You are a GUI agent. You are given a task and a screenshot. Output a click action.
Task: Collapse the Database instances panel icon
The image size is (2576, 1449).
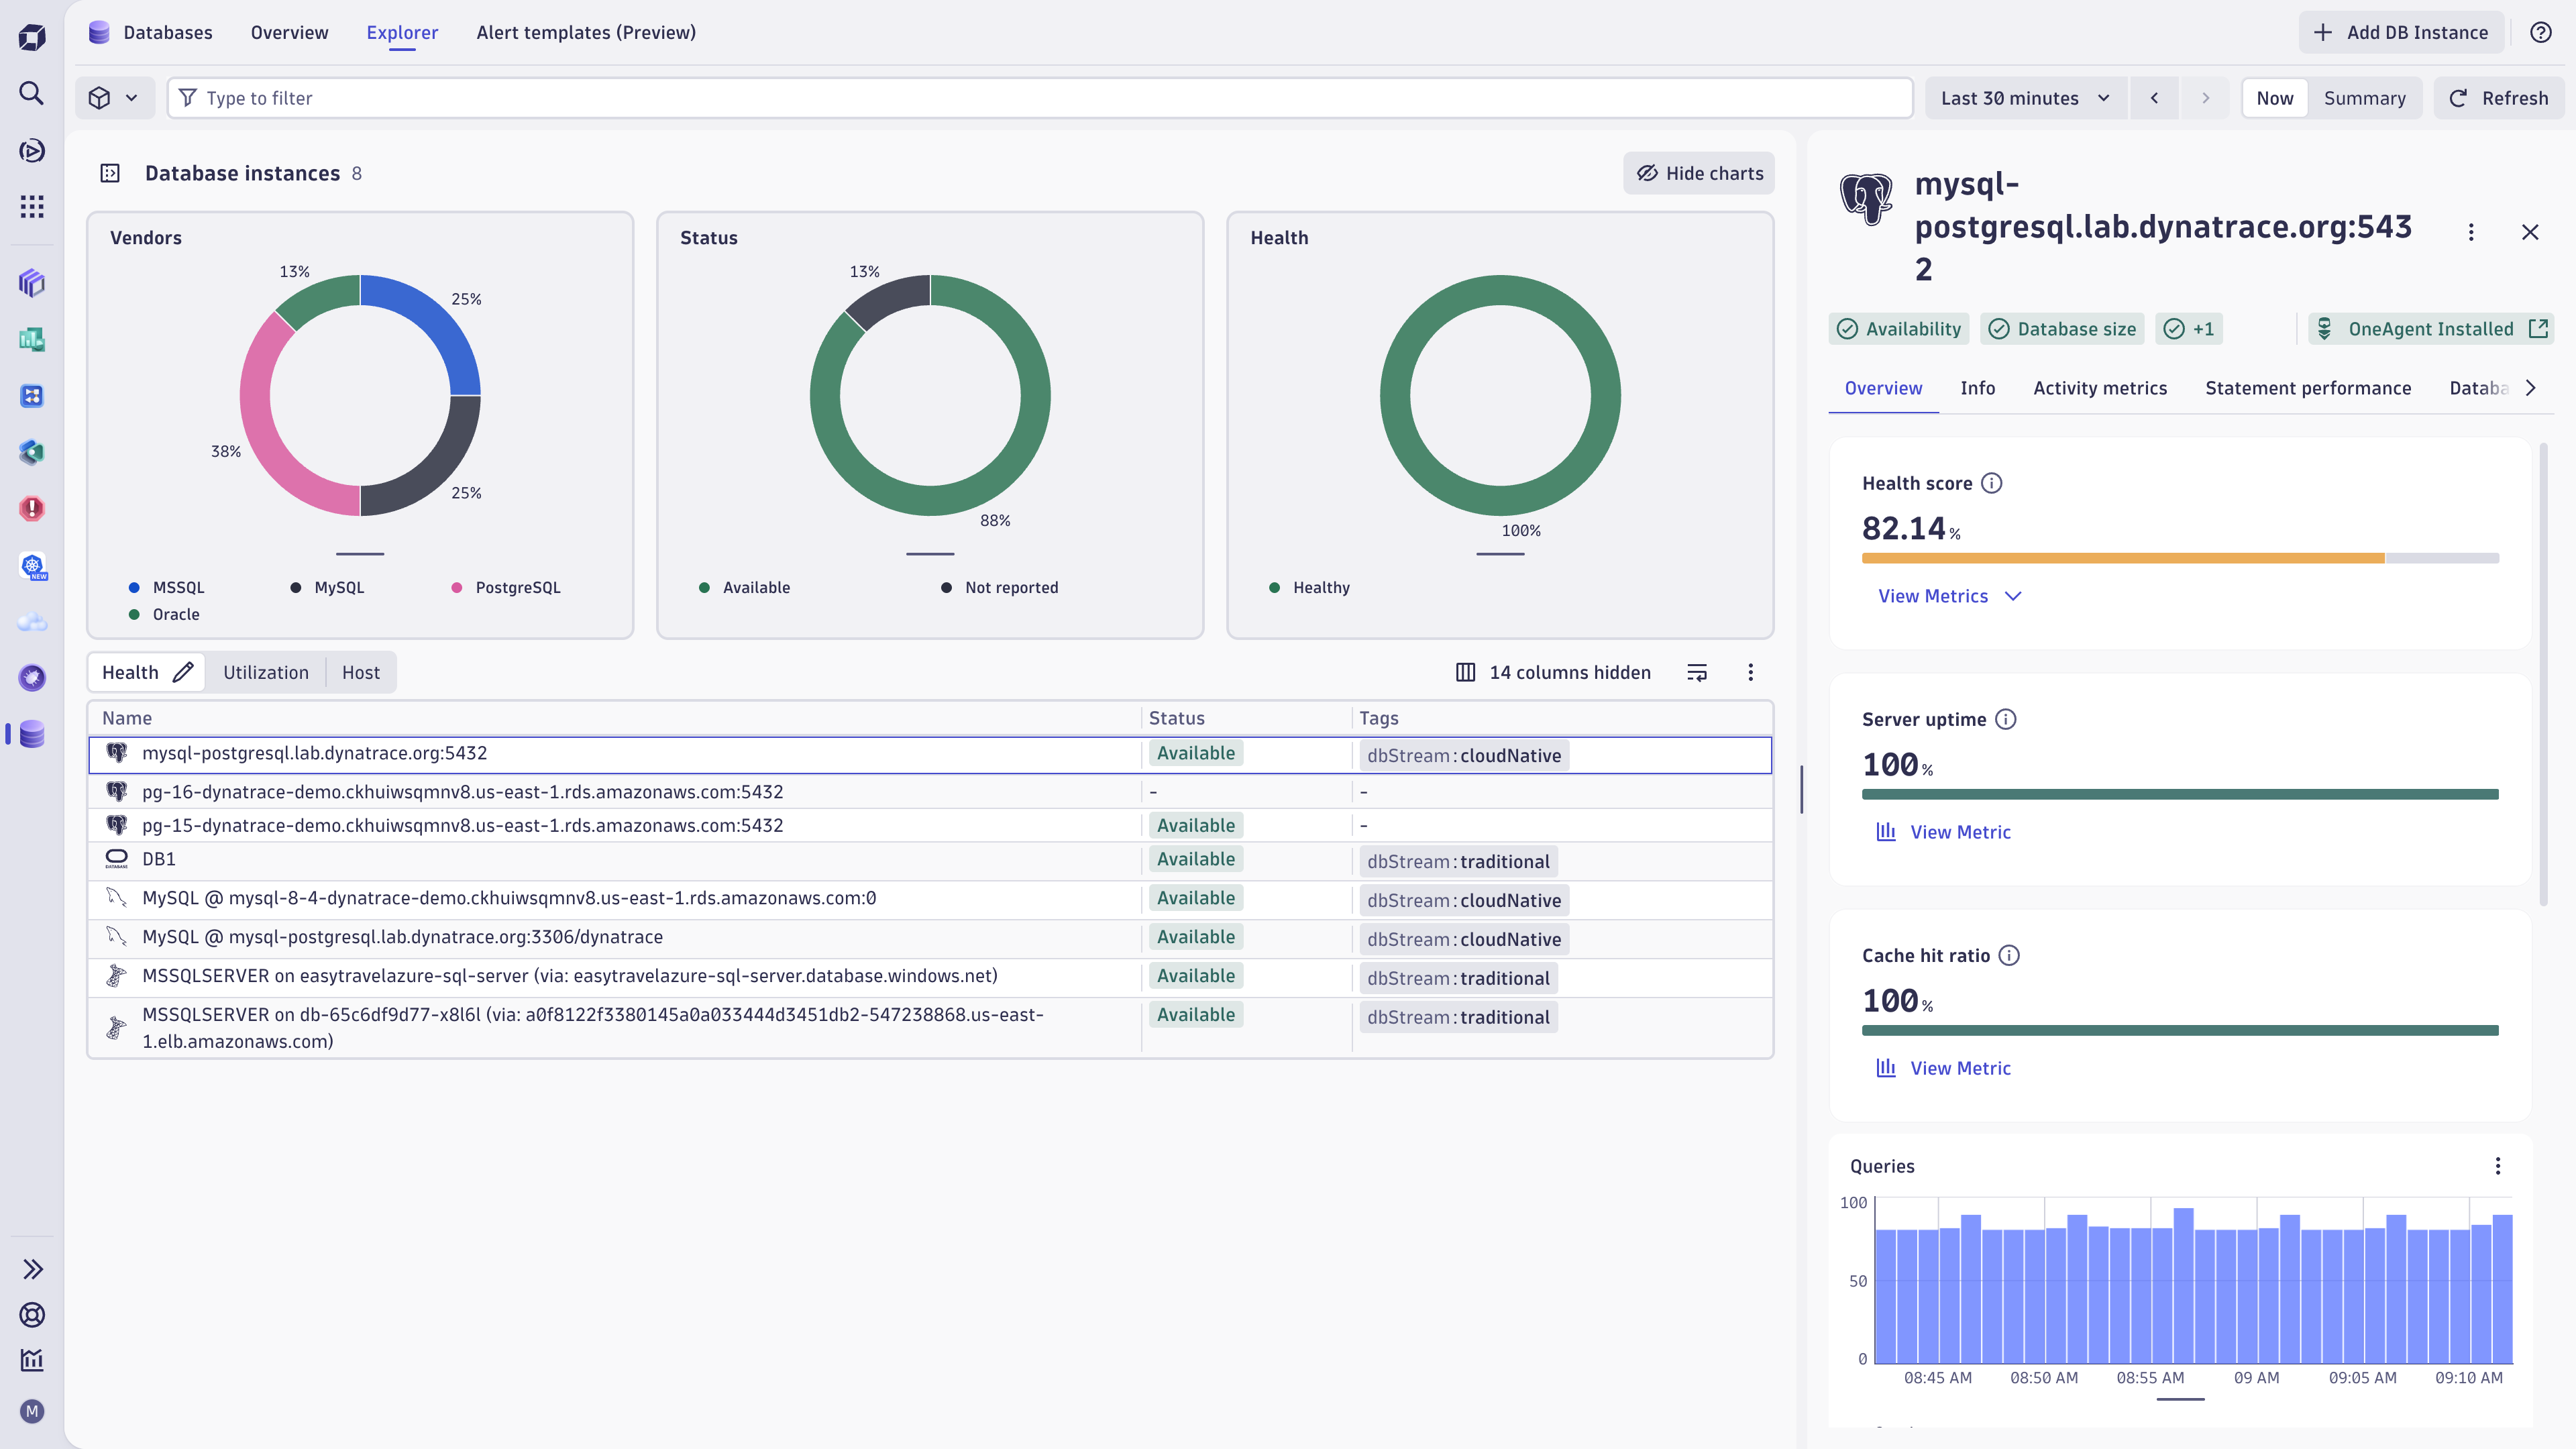110,173
